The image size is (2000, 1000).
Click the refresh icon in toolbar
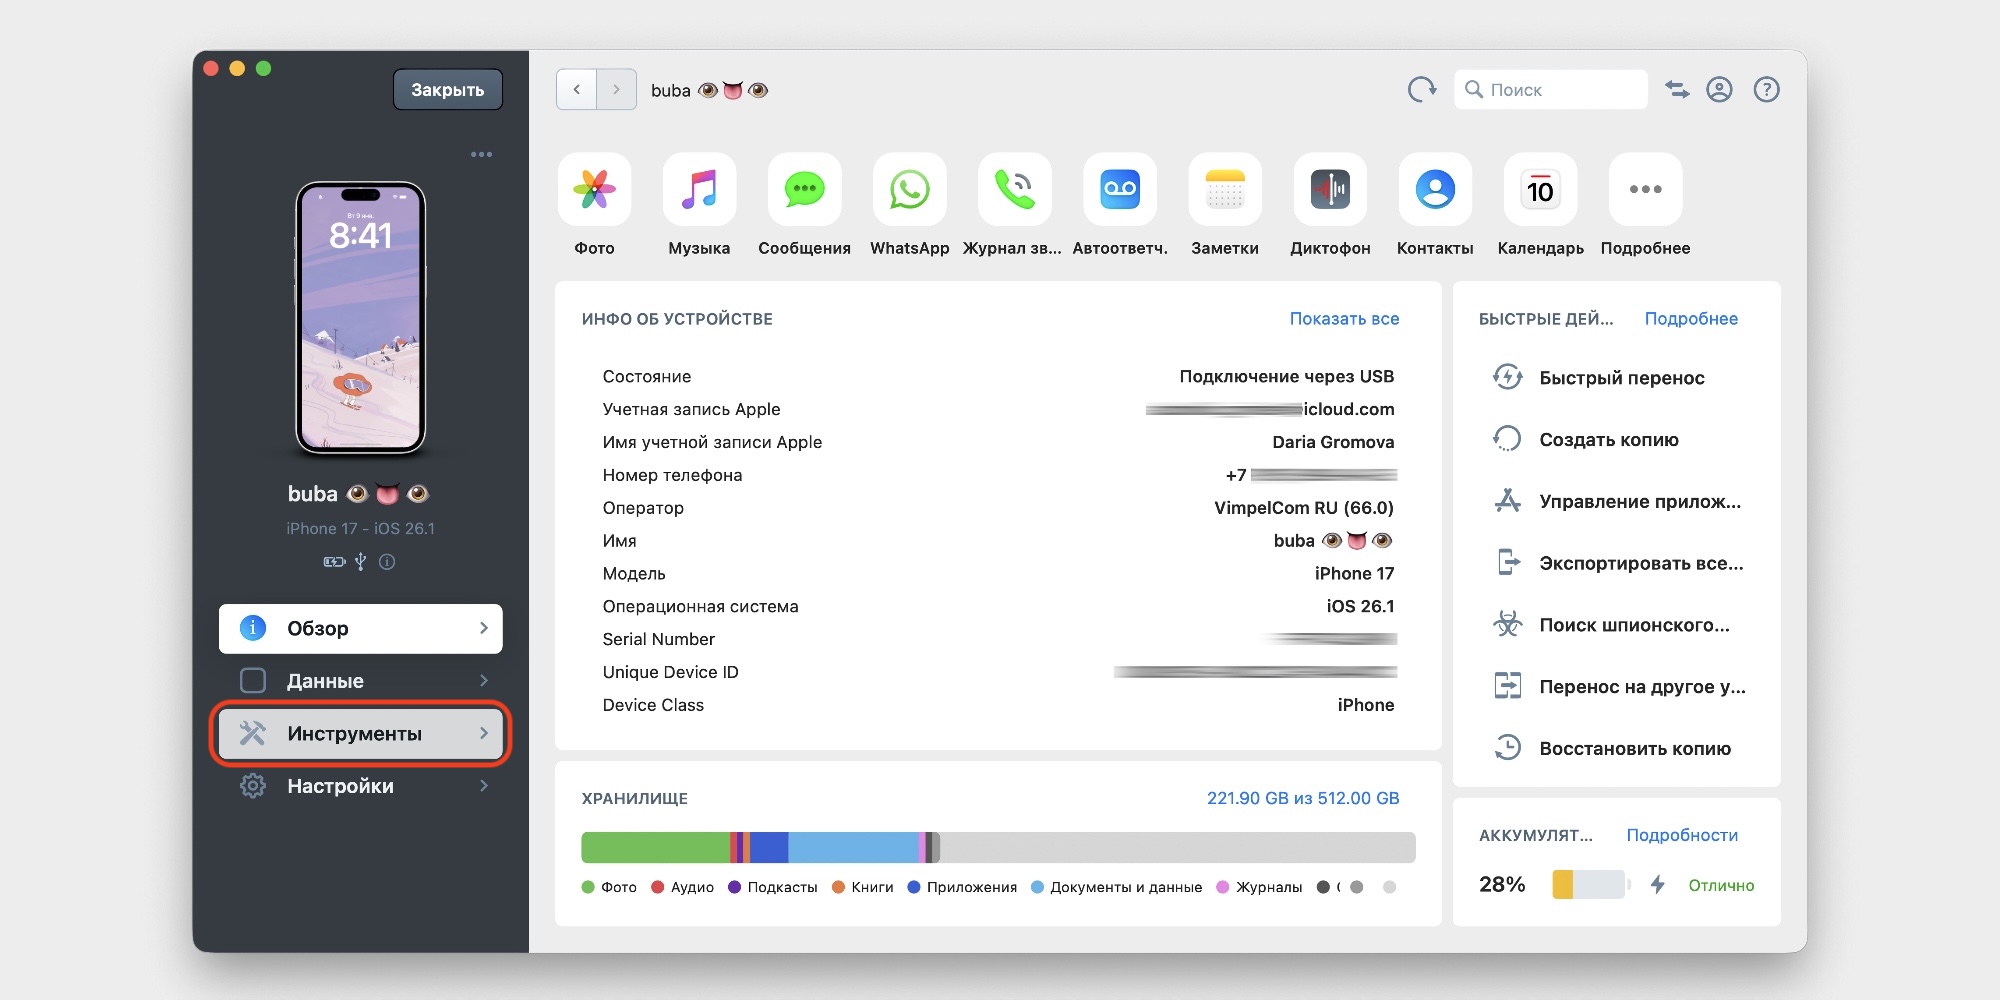(1421, 90)
